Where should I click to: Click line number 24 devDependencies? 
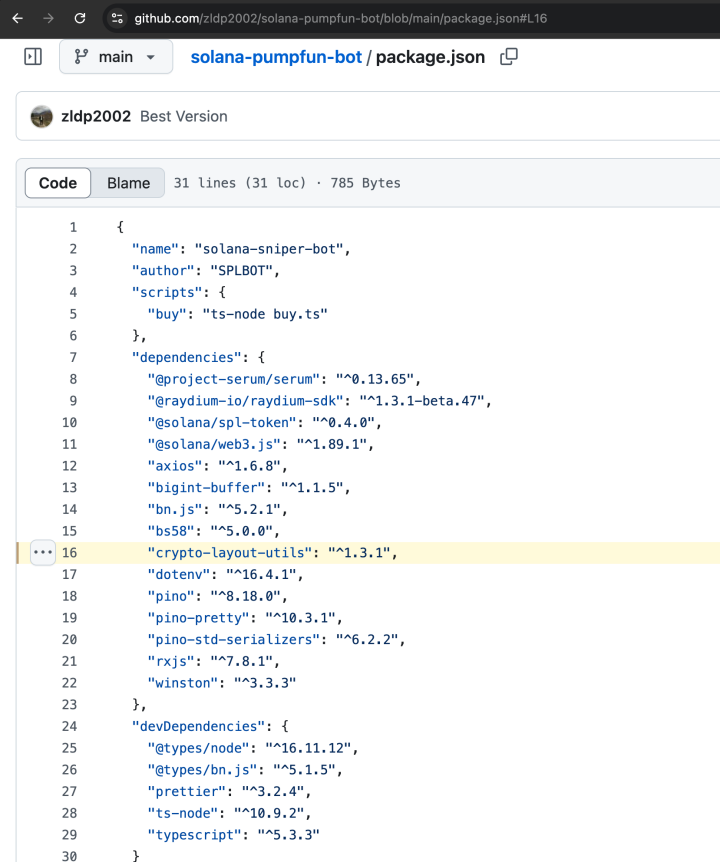[69, 726]
